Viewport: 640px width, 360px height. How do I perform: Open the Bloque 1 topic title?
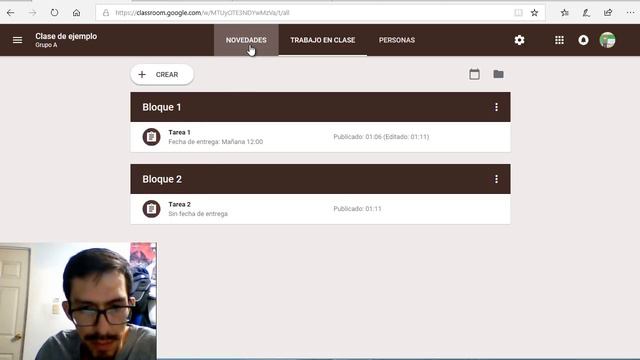[x=162, y=107]
